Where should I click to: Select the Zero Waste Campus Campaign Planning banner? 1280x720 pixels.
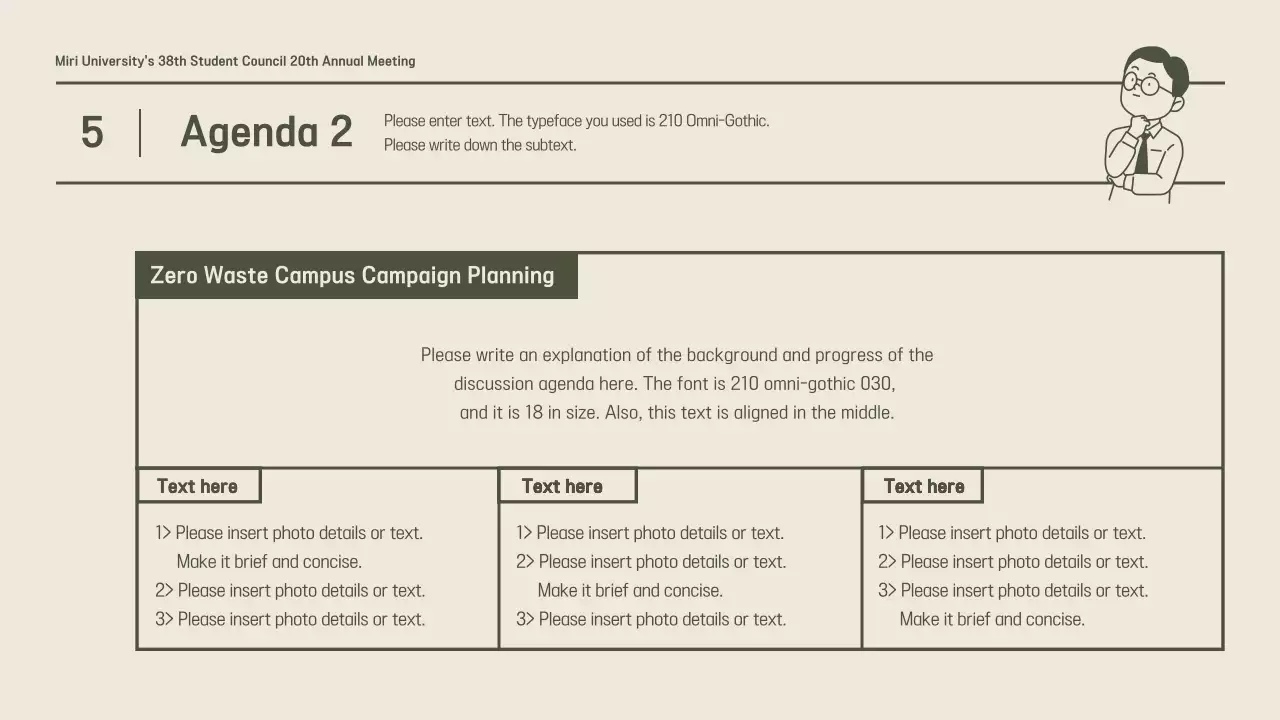[352, 276]
